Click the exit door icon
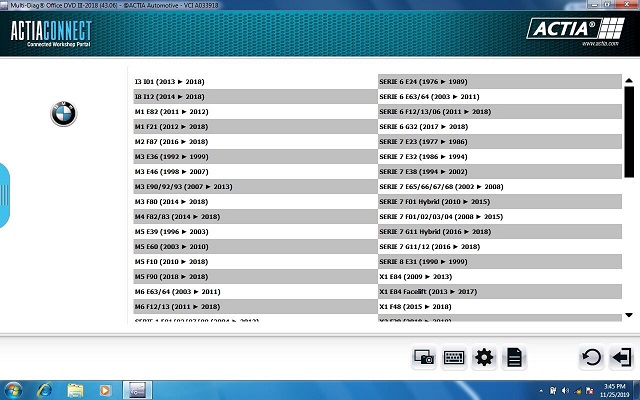This screenshot has width=640, height=400. (622, 358)
